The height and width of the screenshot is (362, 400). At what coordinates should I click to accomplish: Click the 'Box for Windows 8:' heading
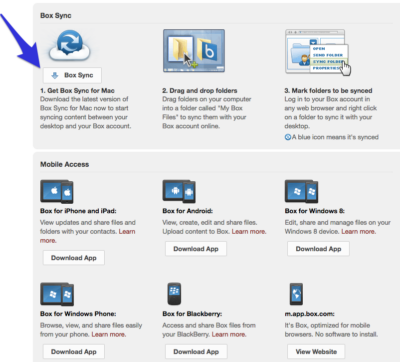315,211
